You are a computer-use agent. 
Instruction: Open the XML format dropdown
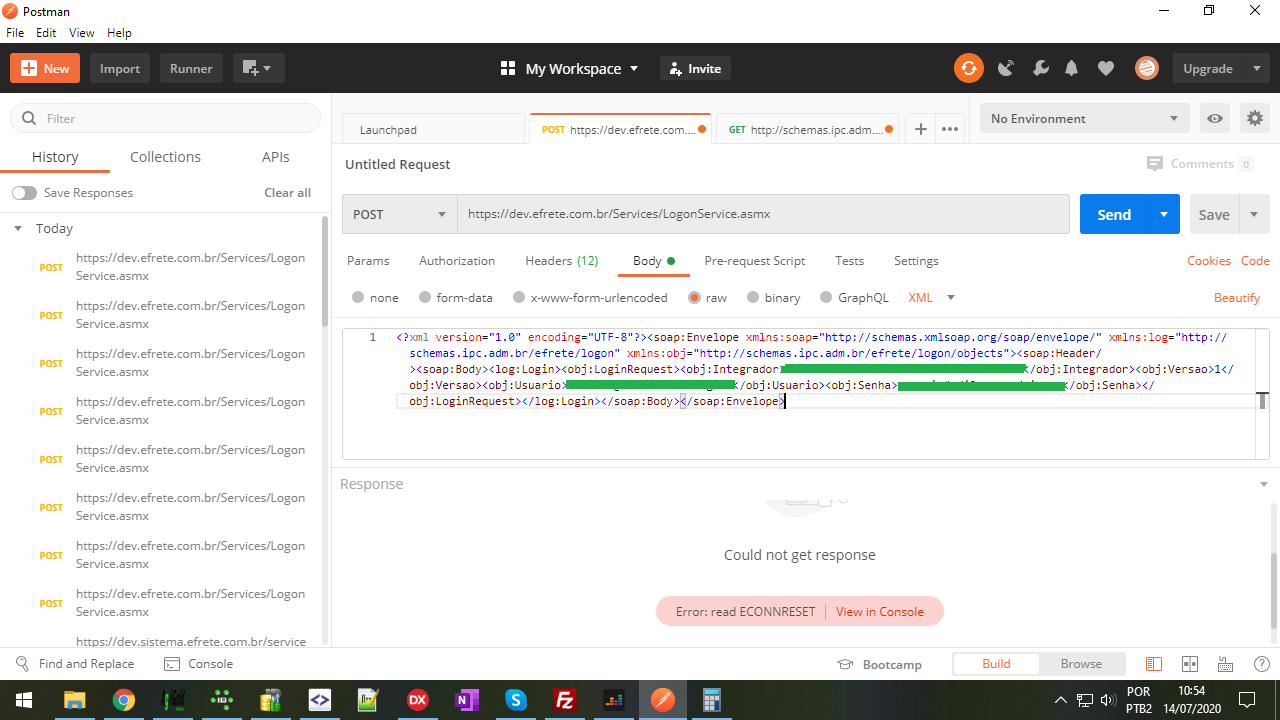(931, 298)
